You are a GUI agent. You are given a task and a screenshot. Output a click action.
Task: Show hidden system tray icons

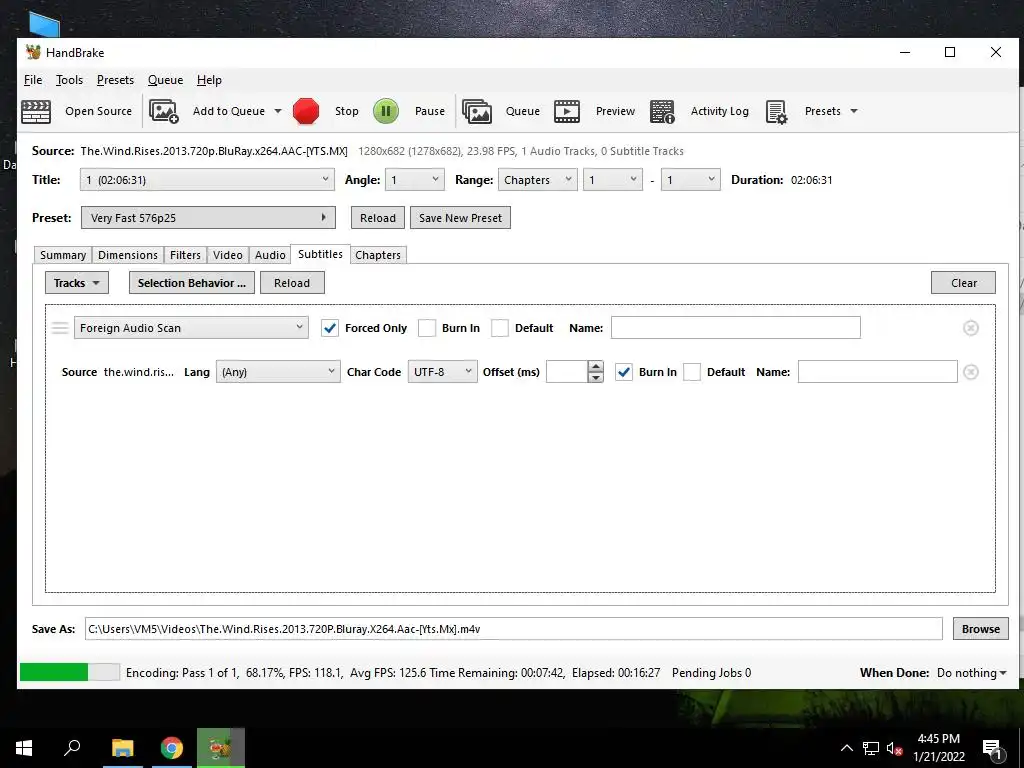[x=846, y=748]
